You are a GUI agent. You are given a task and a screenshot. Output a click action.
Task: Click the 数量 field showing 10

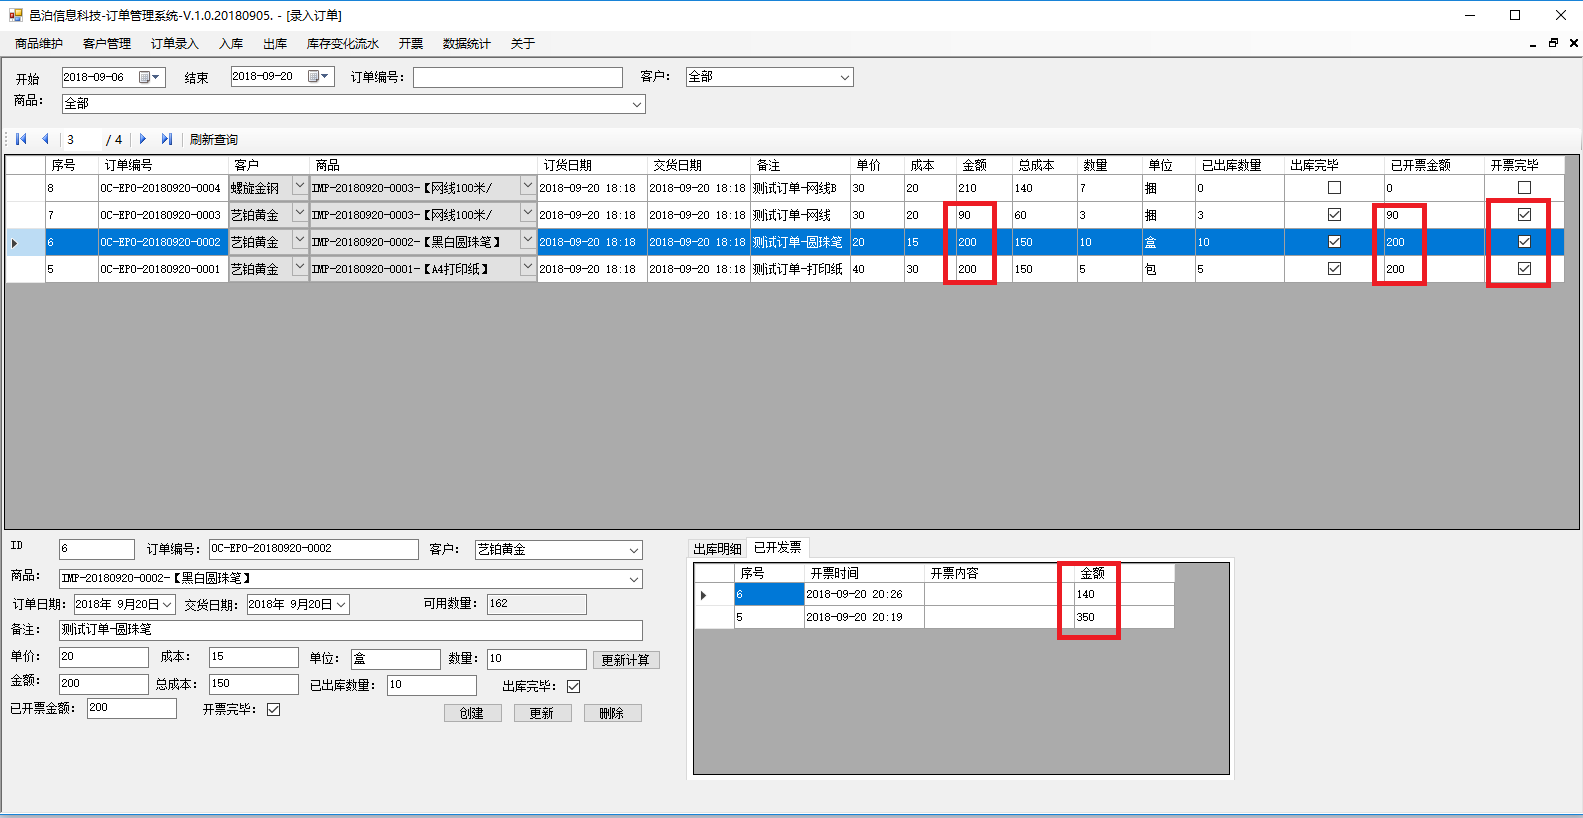tap(537, 659)
